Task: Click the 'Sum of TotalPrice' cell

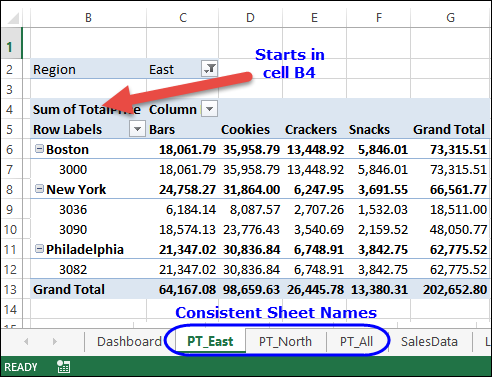Action: coord(88,109)
